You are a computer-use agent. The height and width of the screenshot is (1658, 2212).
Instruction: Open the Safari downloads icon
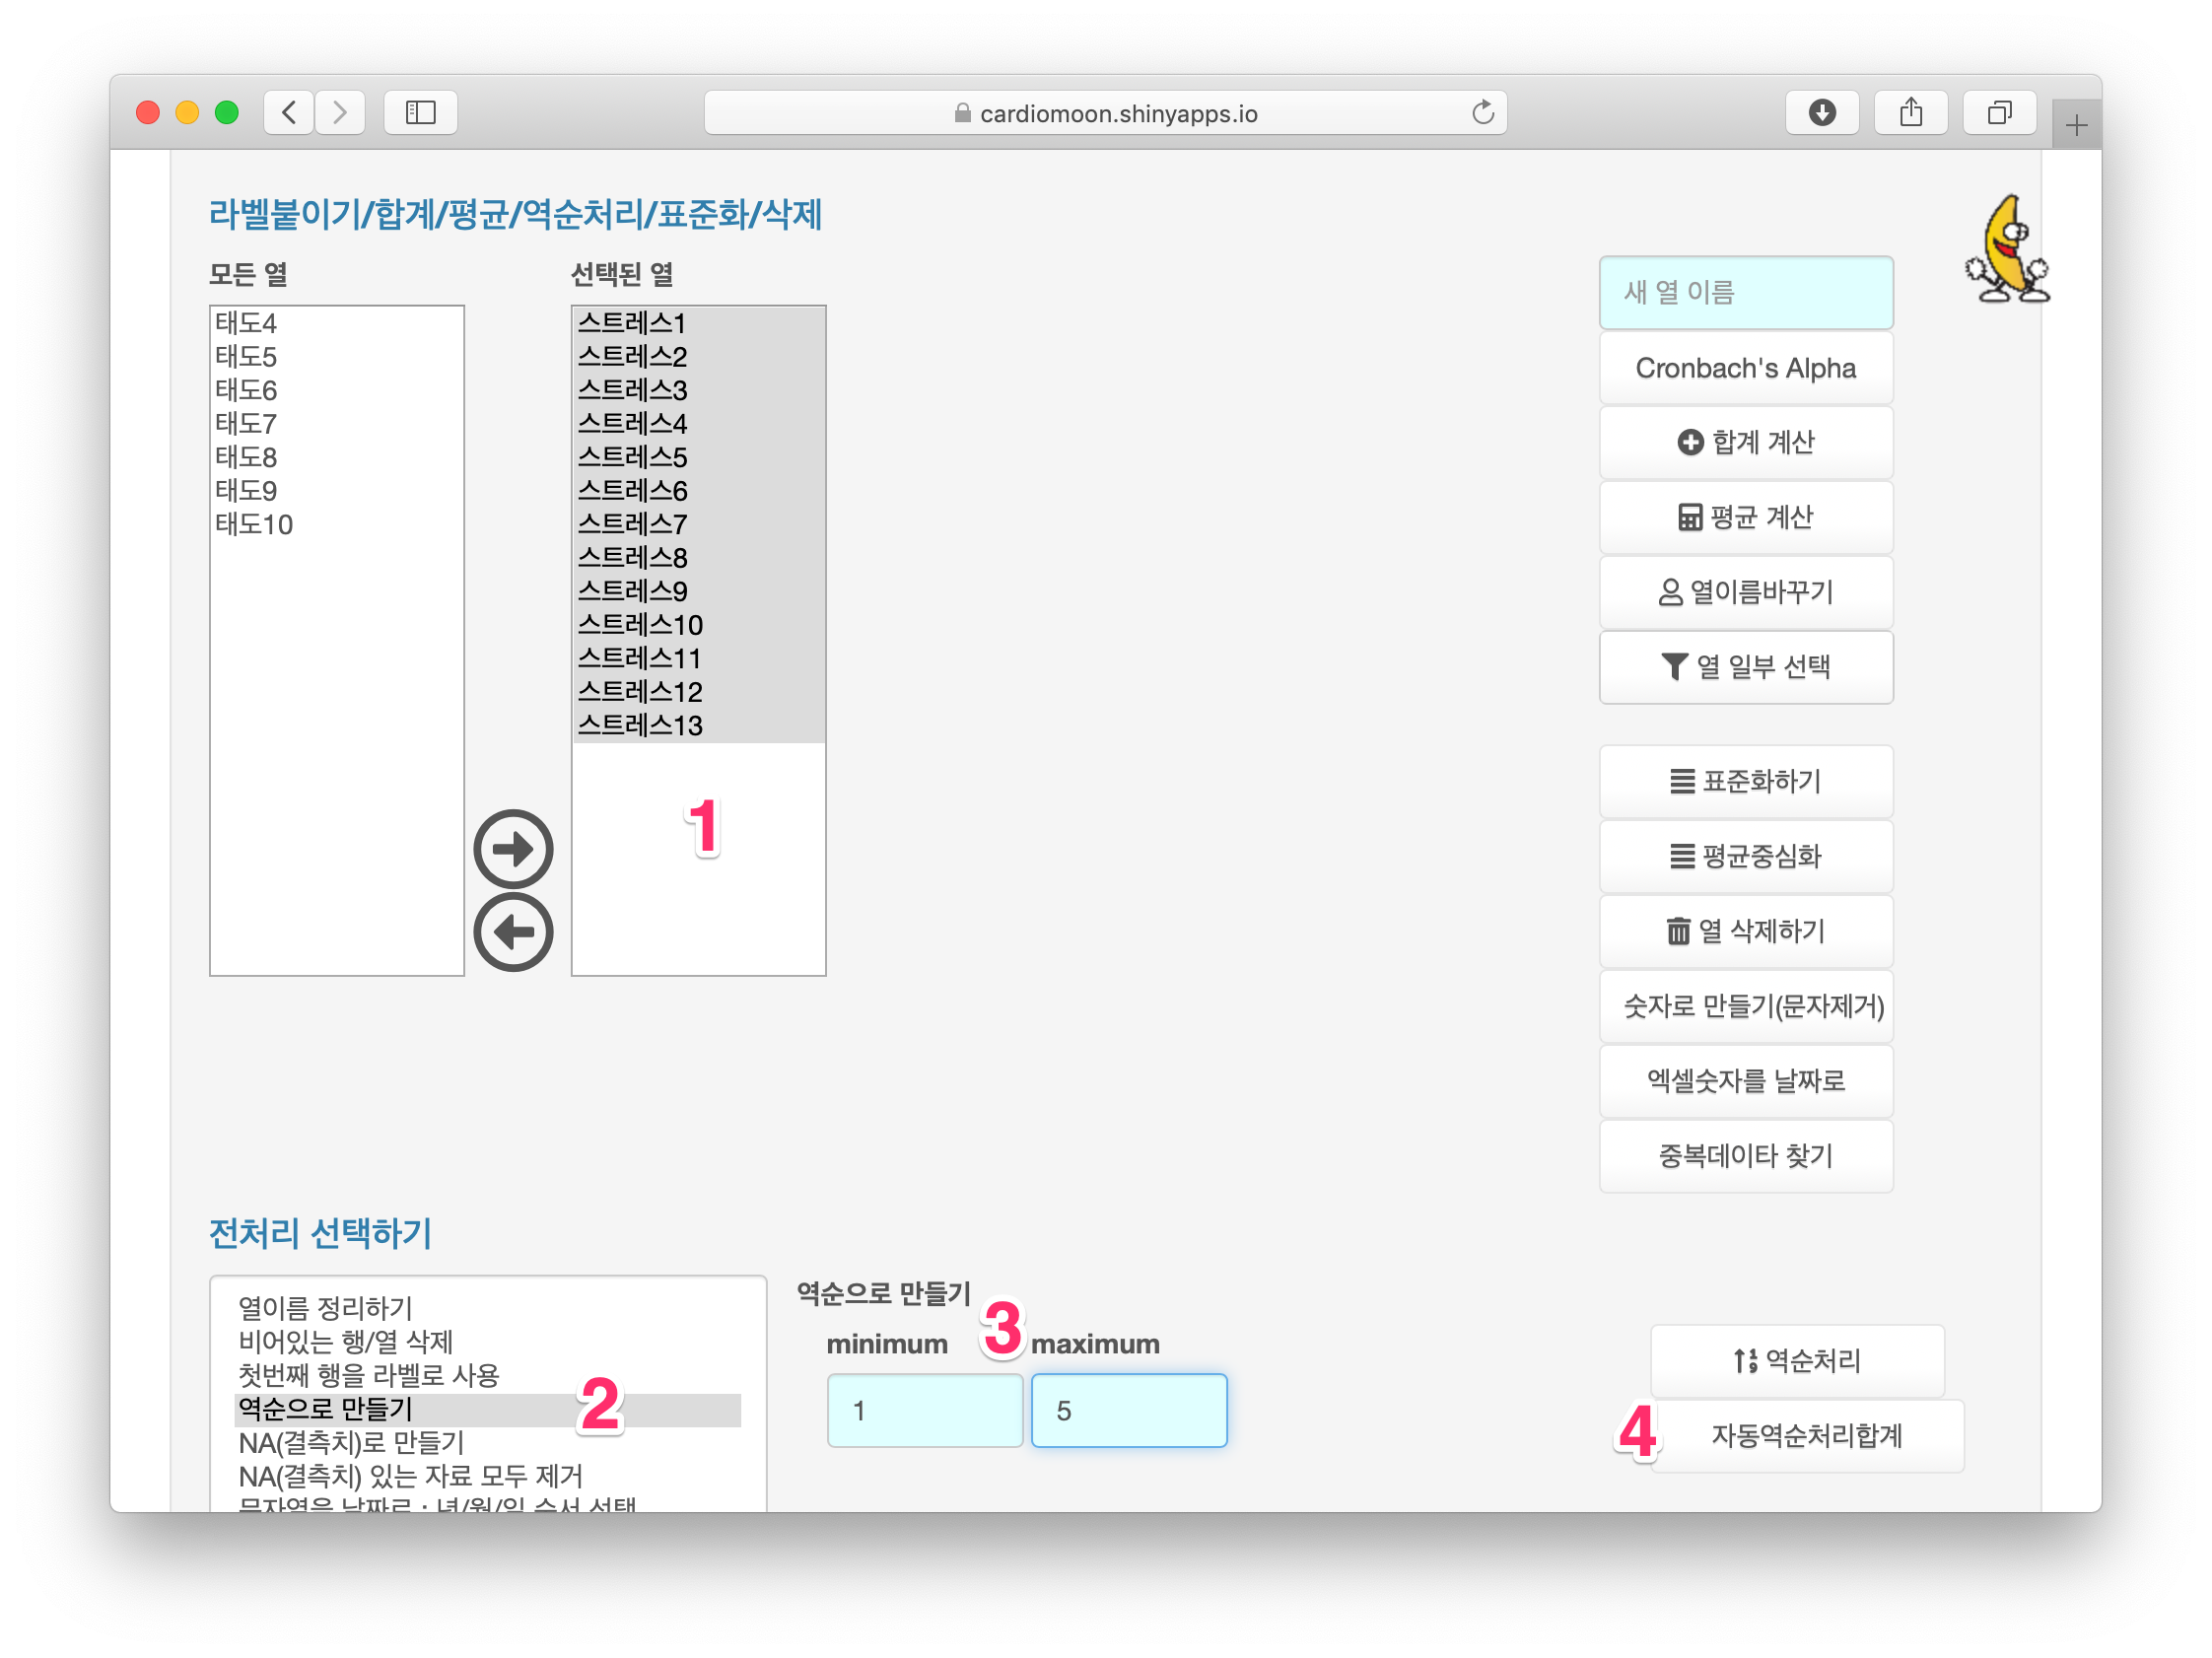pos(1822,112)
